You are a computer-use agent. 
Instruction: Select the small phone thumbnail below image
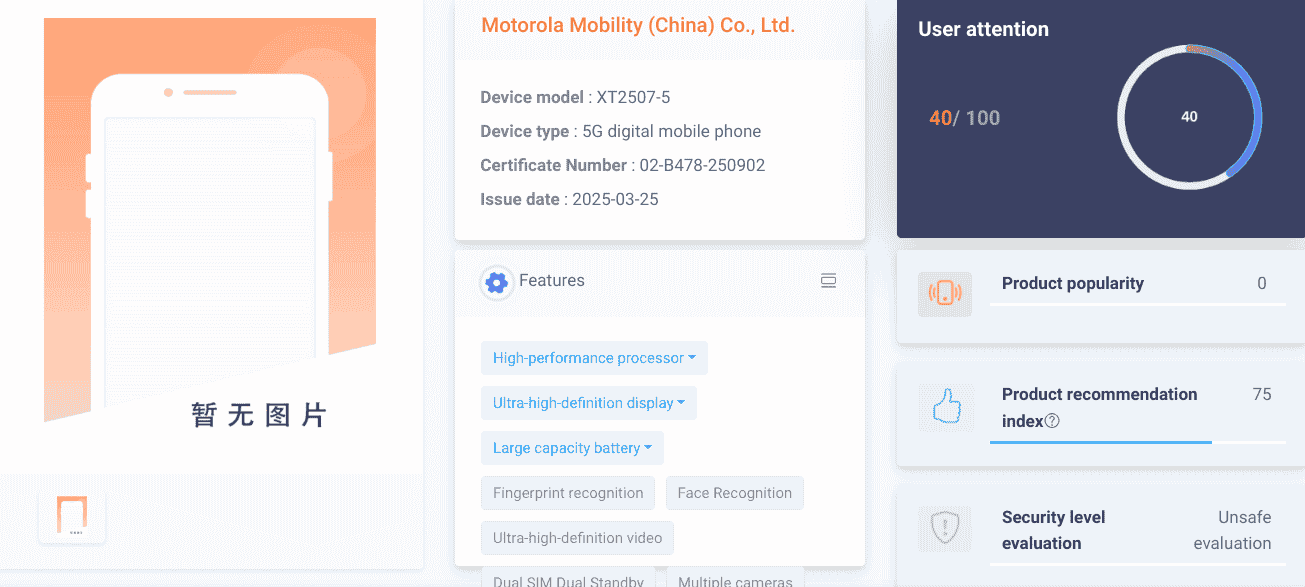tap(71, 516)
